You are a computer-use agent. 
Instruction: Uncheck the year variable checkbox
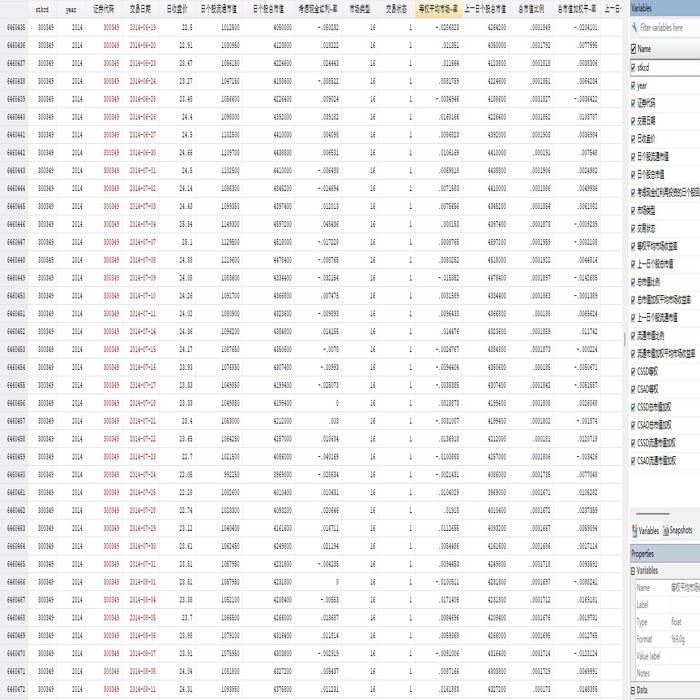click(x=633, y=85)
